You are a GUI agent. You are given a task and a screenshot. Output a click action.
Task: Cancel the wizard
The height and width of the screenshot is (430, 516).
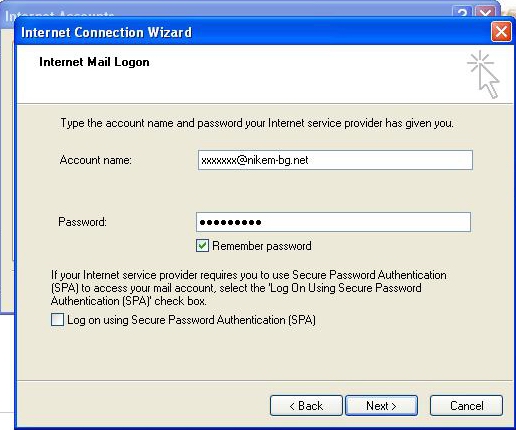(466, 406)
